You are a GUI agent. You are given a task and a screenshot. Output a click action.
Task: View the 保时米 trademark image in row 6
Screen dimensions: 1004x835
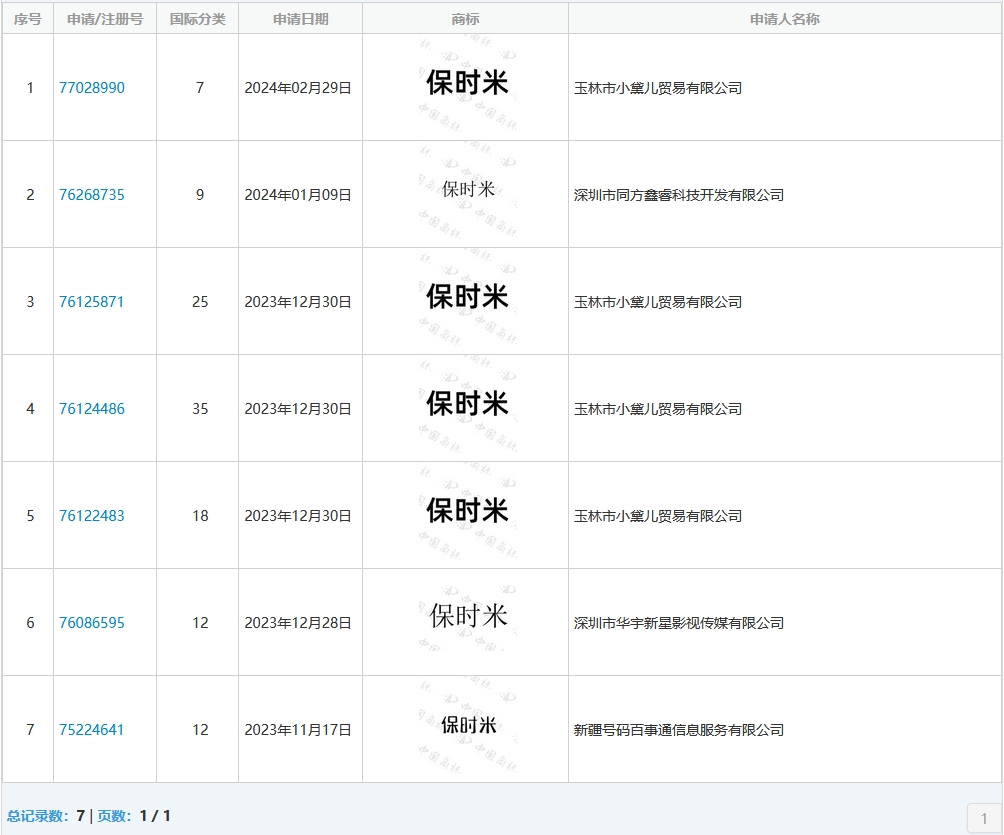click(x=467, y=617)
